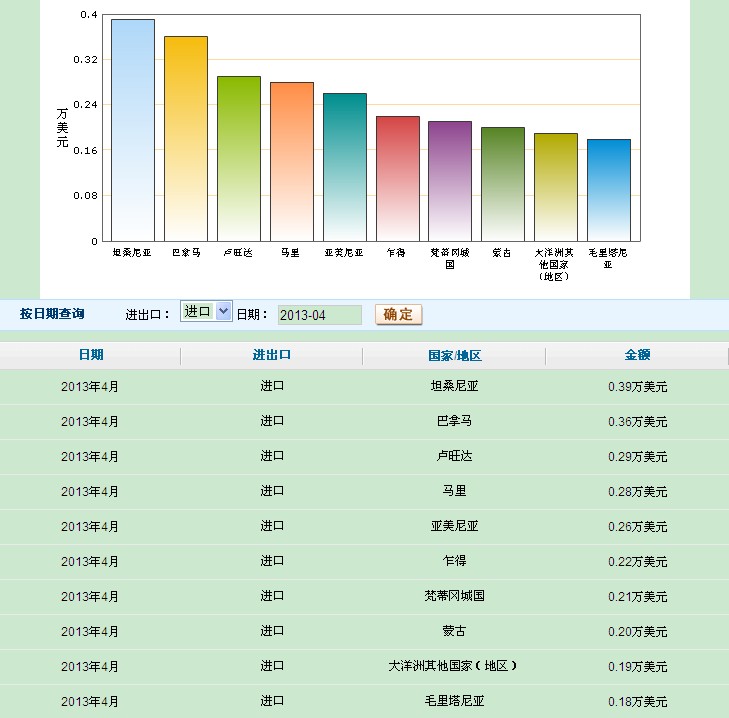Screen dimensions: 729x718
Task: Click the 确定 button
Action: point(398,315)
